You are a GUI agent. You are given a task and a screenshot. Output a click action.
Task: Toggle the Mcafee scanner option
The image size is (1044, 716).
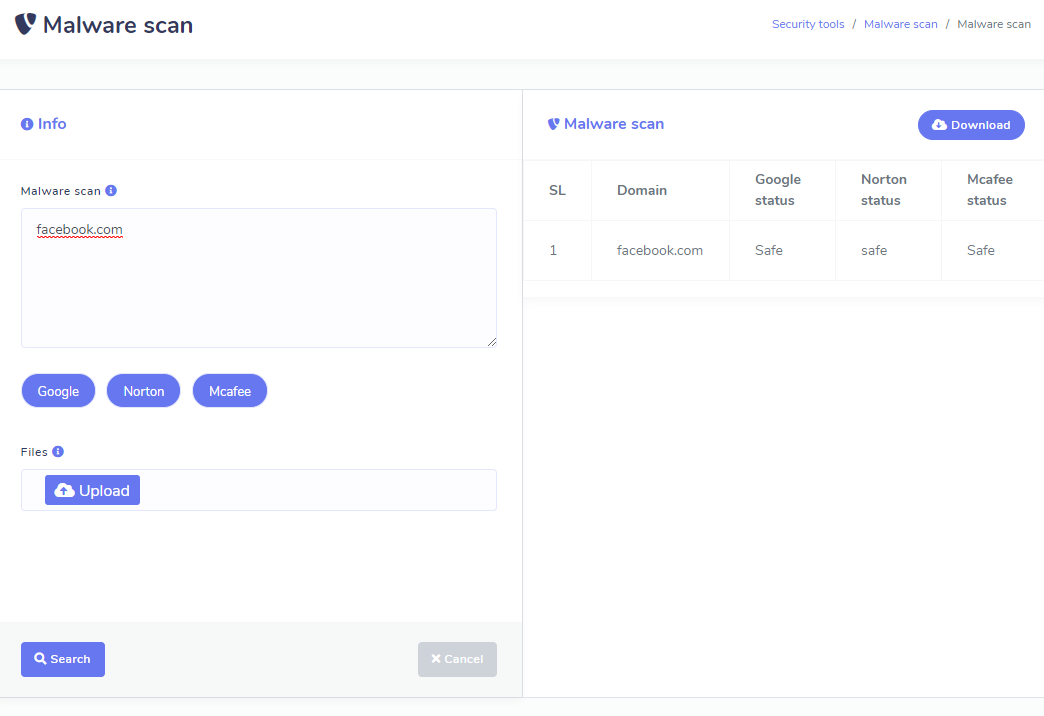tap(230, 391)
